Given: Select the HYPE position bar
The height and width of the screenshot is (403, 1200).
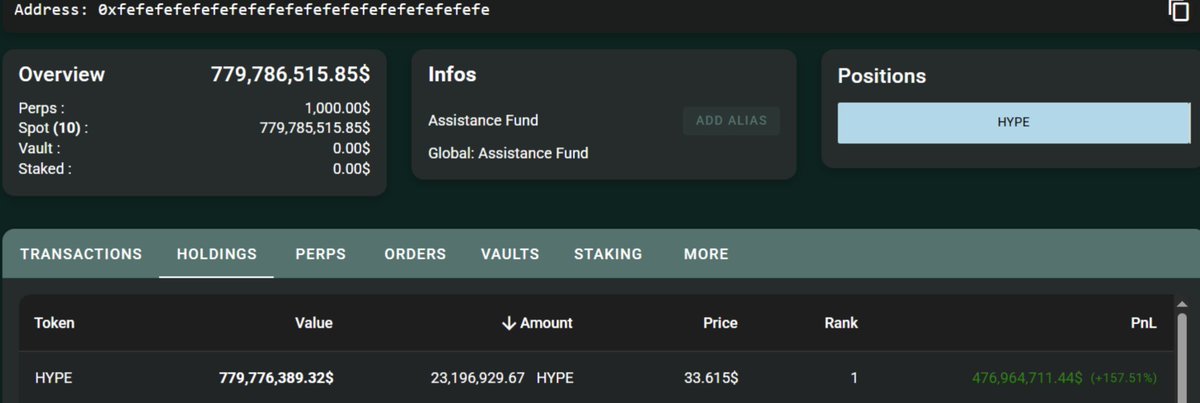Looking at the screenshot, I should 1013,122.
